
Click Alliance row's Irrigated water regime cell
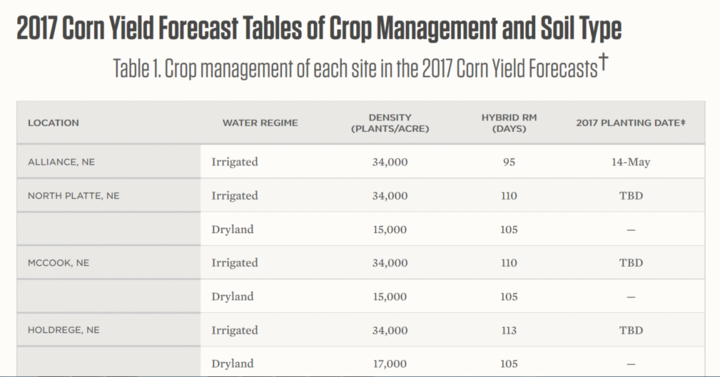tap(235, 162)
